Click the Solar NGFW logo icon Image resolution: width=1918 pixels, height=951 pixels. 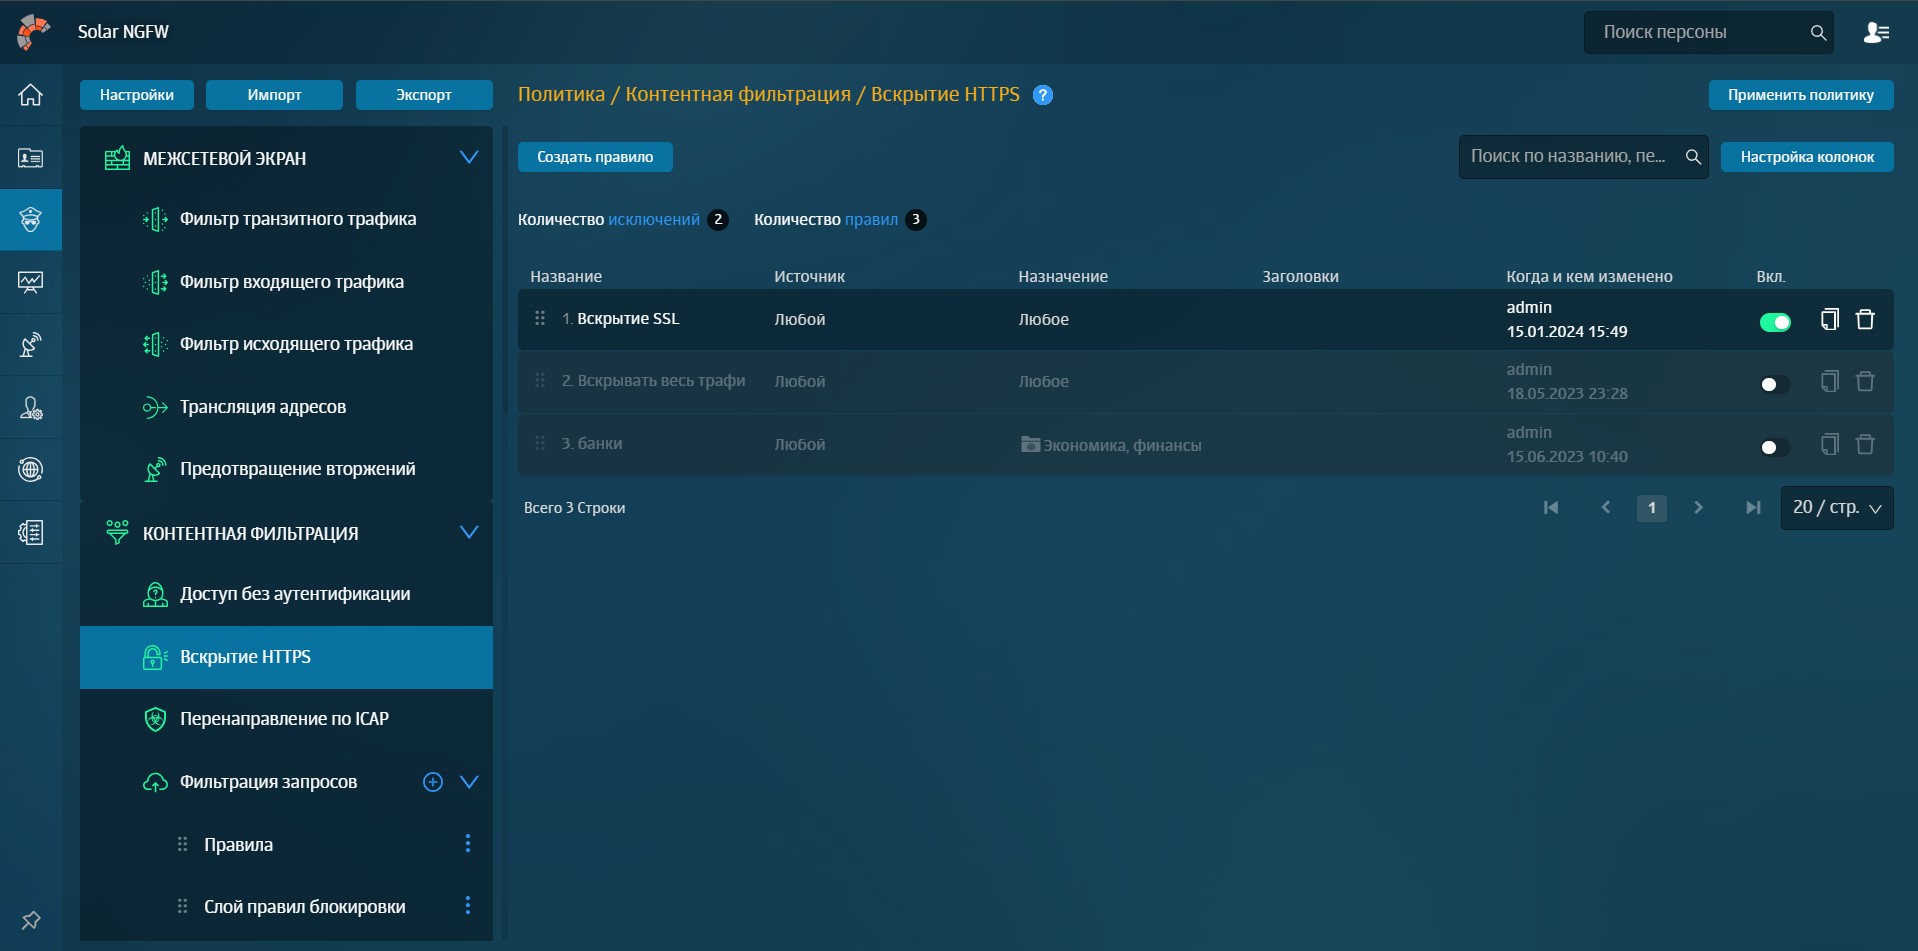[x=33, y=31]
